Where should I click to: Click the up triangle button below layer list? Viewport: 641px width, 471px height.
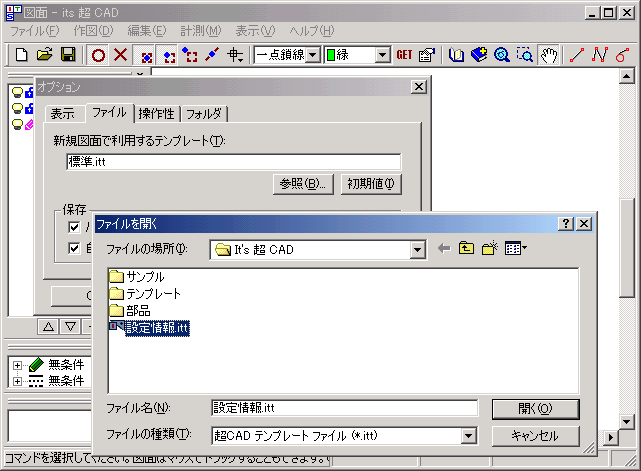click(x=48, y=327)
